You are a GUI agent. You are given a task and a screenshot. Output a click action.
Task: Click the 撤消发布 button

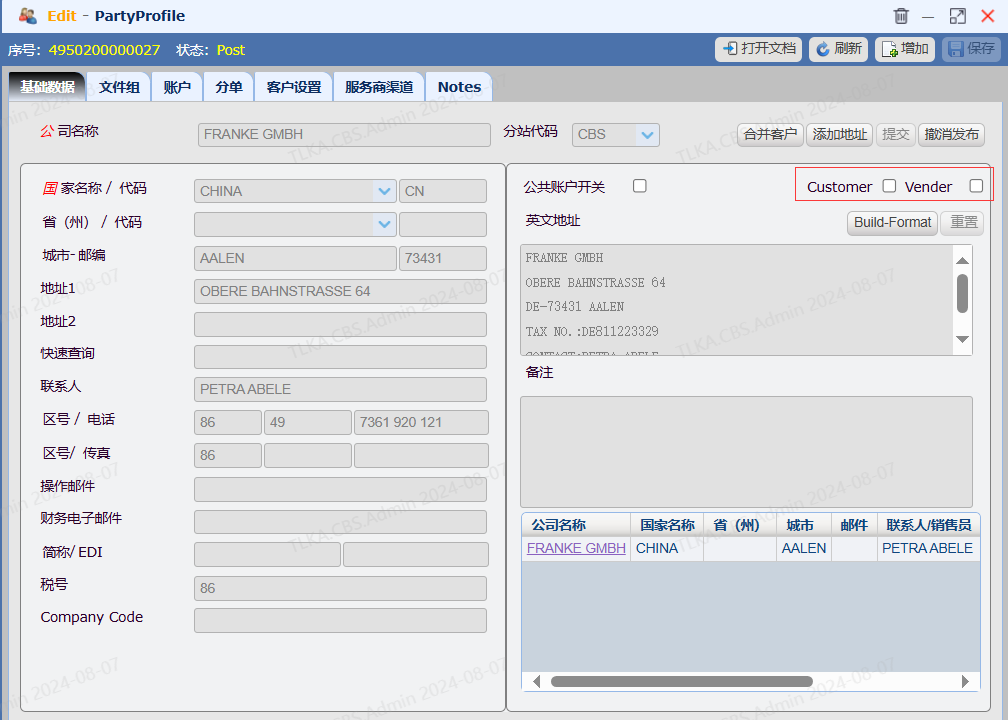951,134
